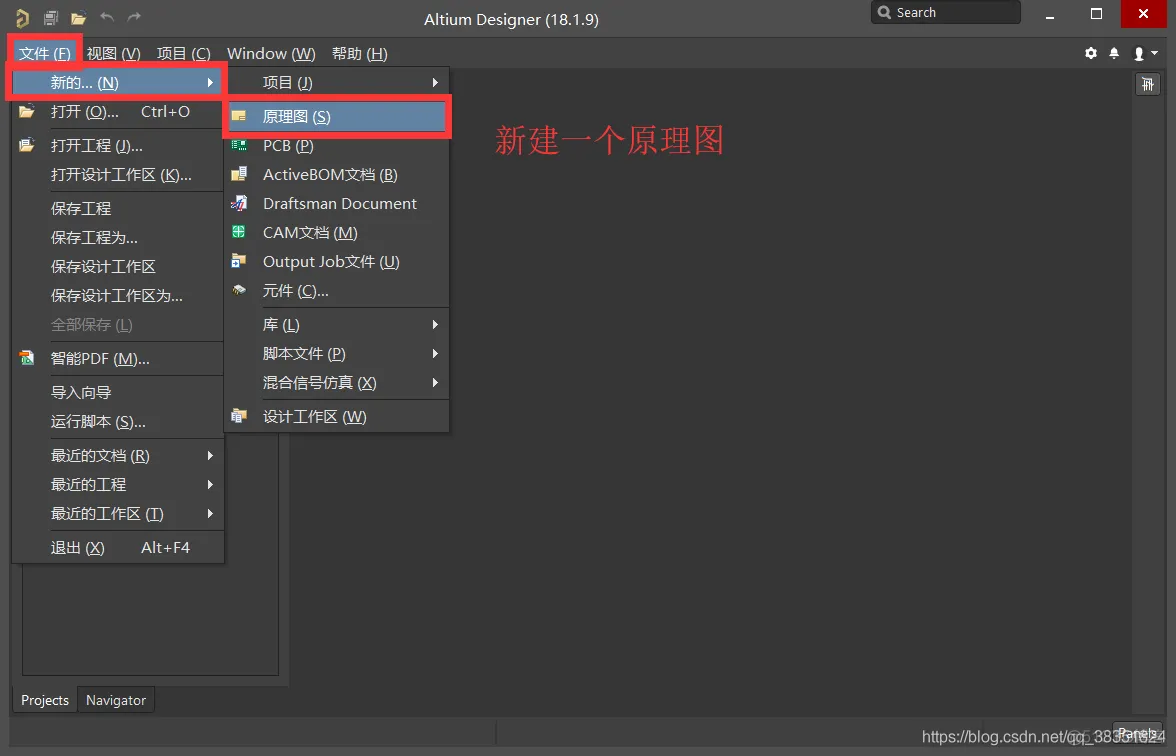
Task: Choose 打开工程 (J)... entry
Action: click(118, 146)
